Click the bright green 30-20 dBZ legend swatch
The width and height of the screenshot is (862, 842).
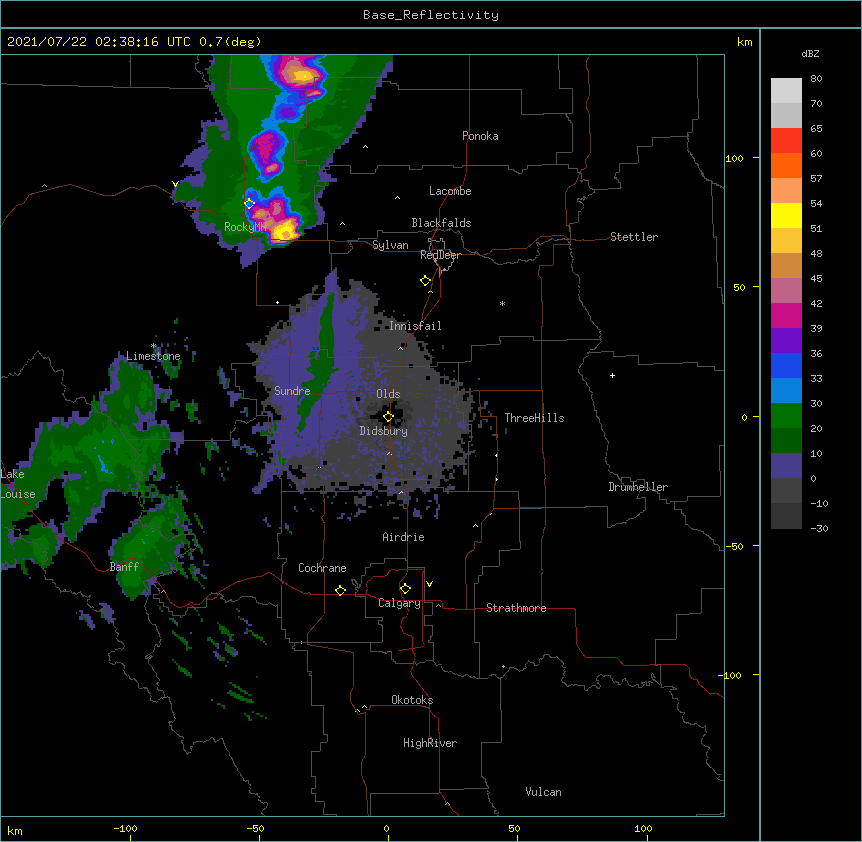click(786, 416)
